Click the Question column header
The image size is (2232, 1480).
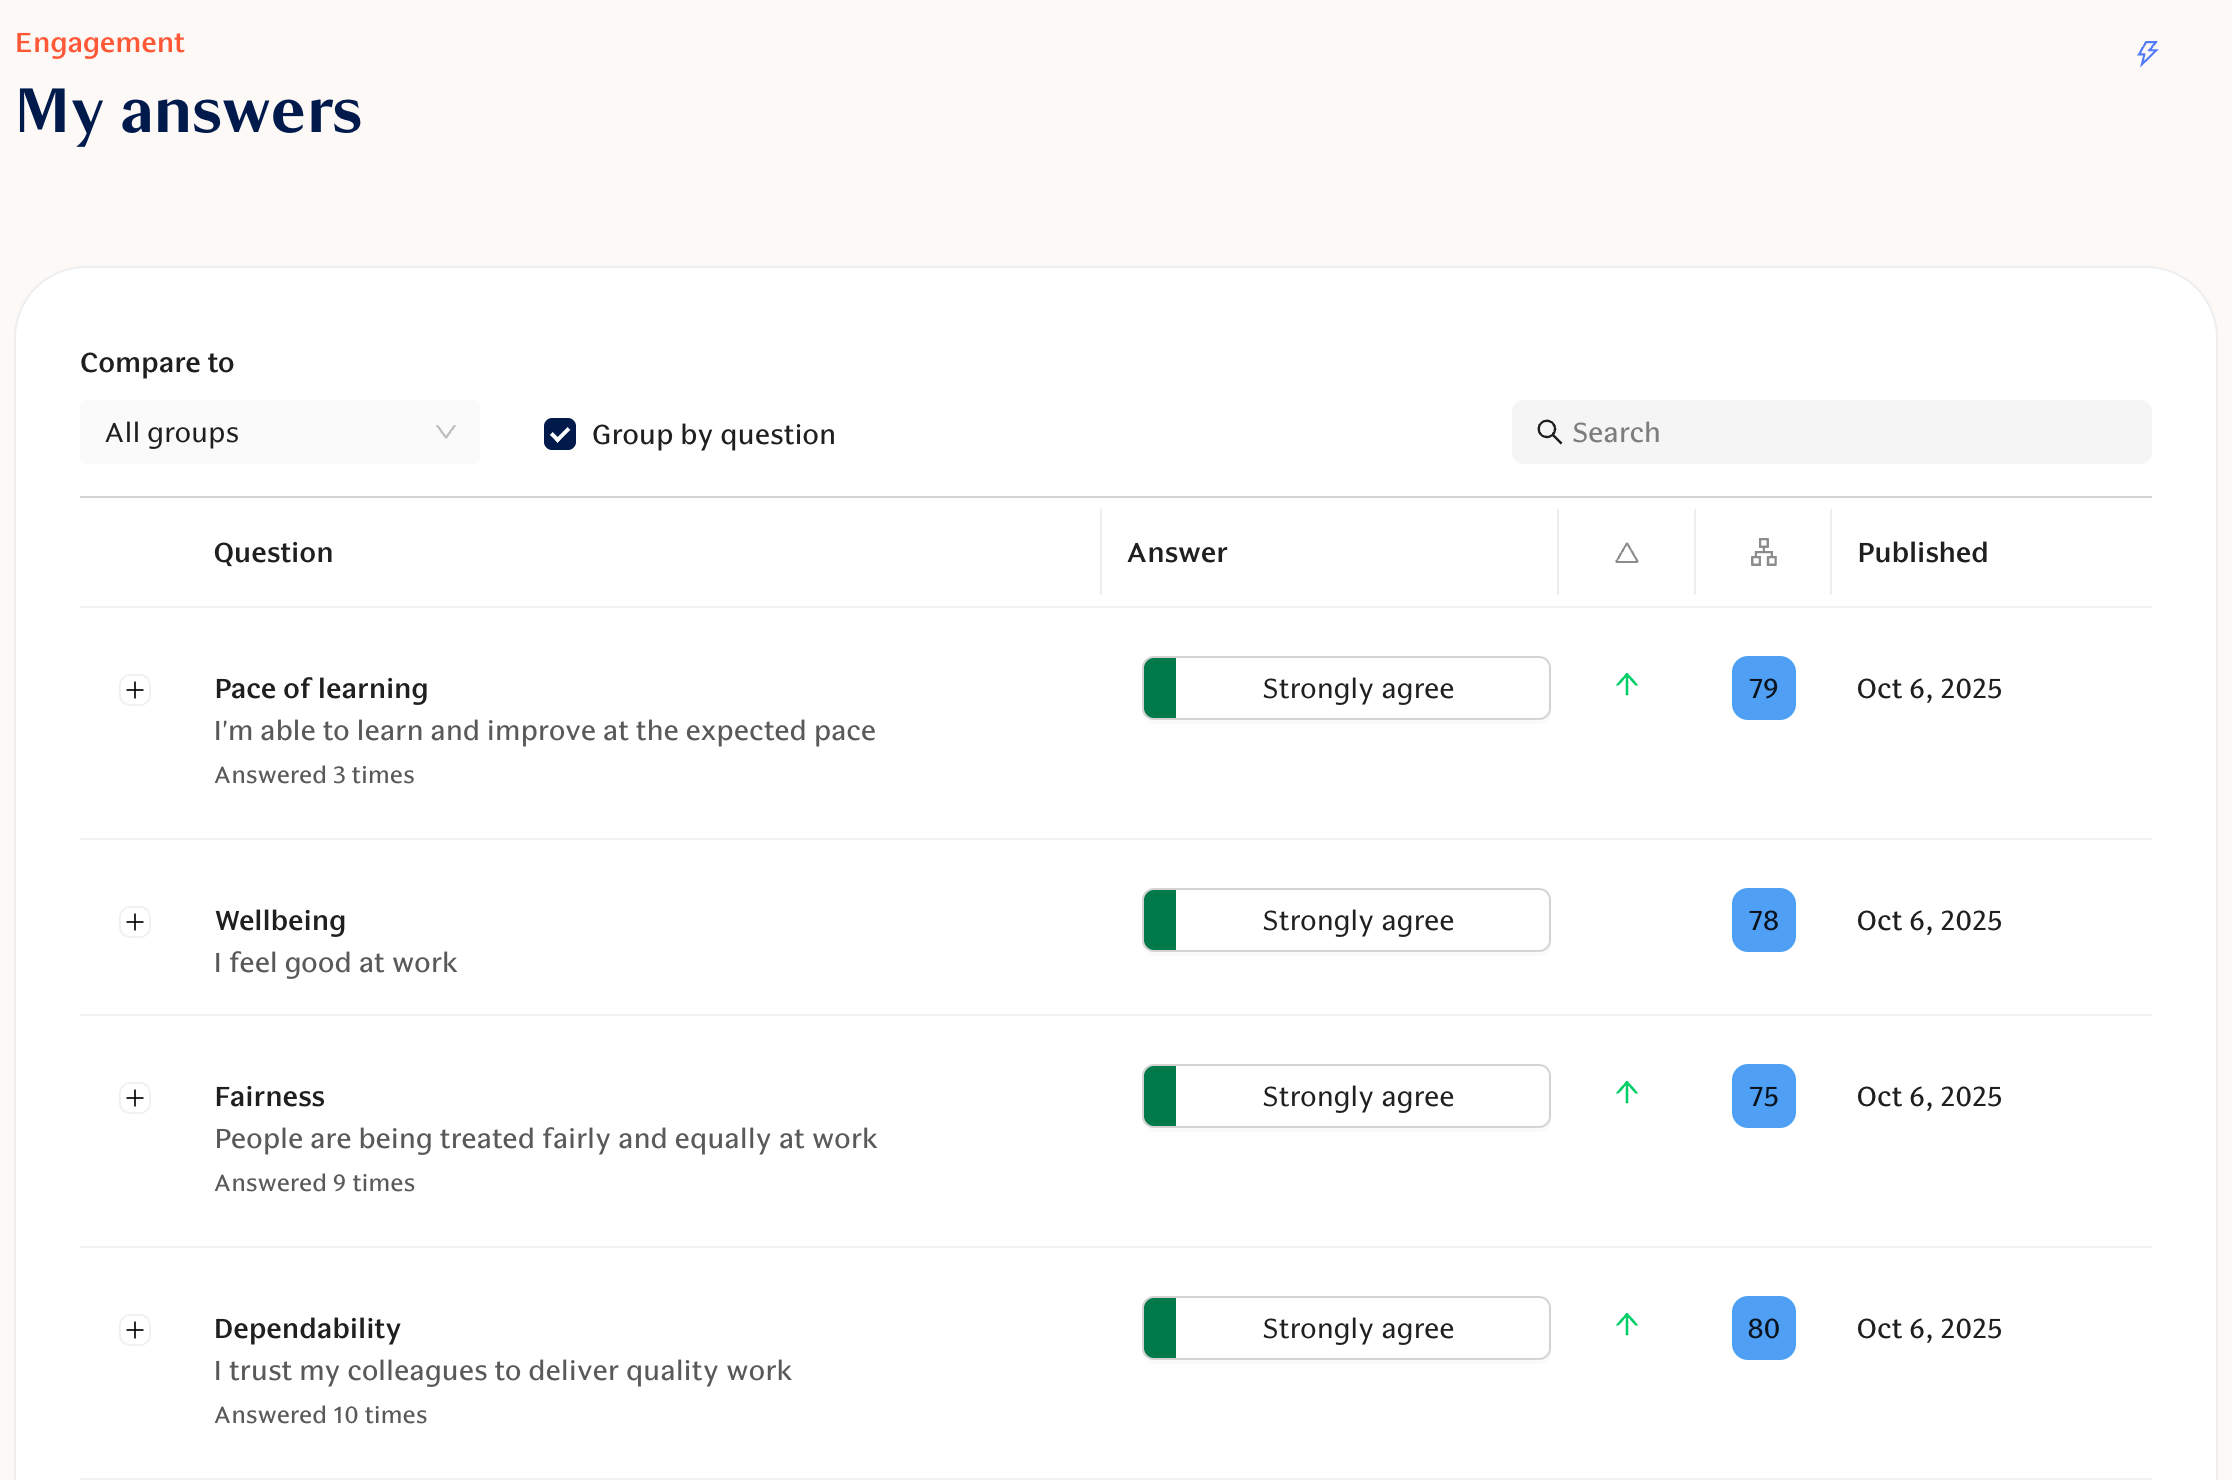click(x=273, y=553)
